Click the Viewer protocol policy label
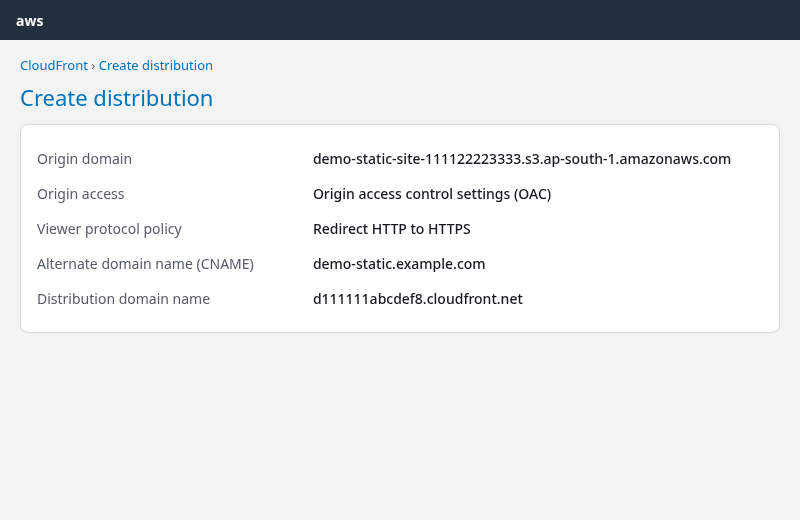 click(x=109, y=229)
